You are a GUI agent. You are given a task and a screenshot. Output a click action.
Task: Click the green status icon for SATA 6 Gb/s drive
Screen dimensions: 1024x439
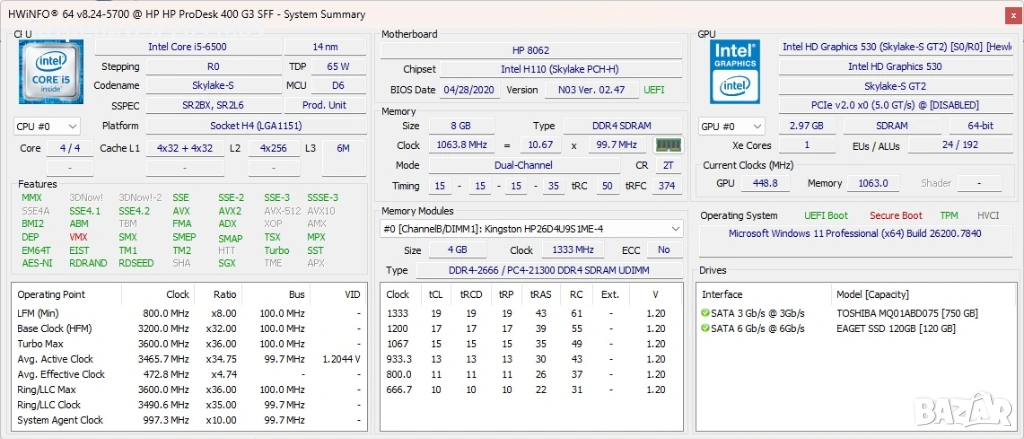(x=706, y=328)
